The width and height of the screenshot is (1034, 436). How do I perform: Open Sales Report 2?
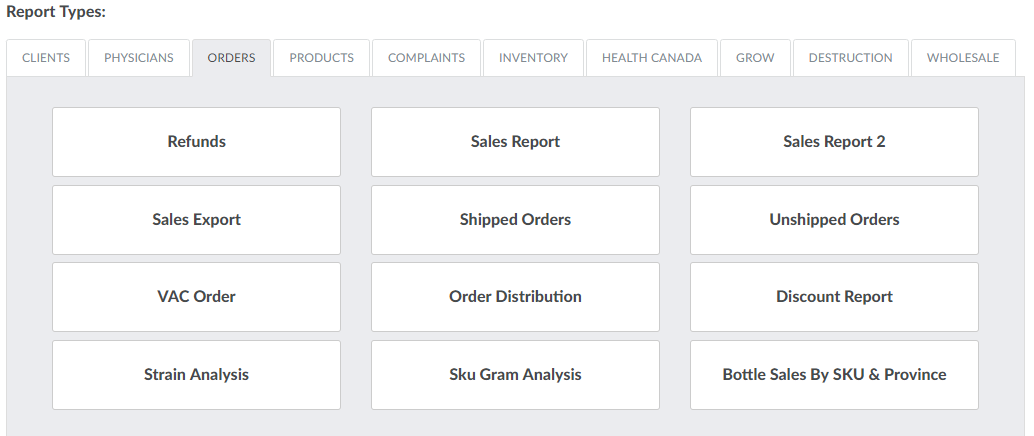[x=834, y=142]
